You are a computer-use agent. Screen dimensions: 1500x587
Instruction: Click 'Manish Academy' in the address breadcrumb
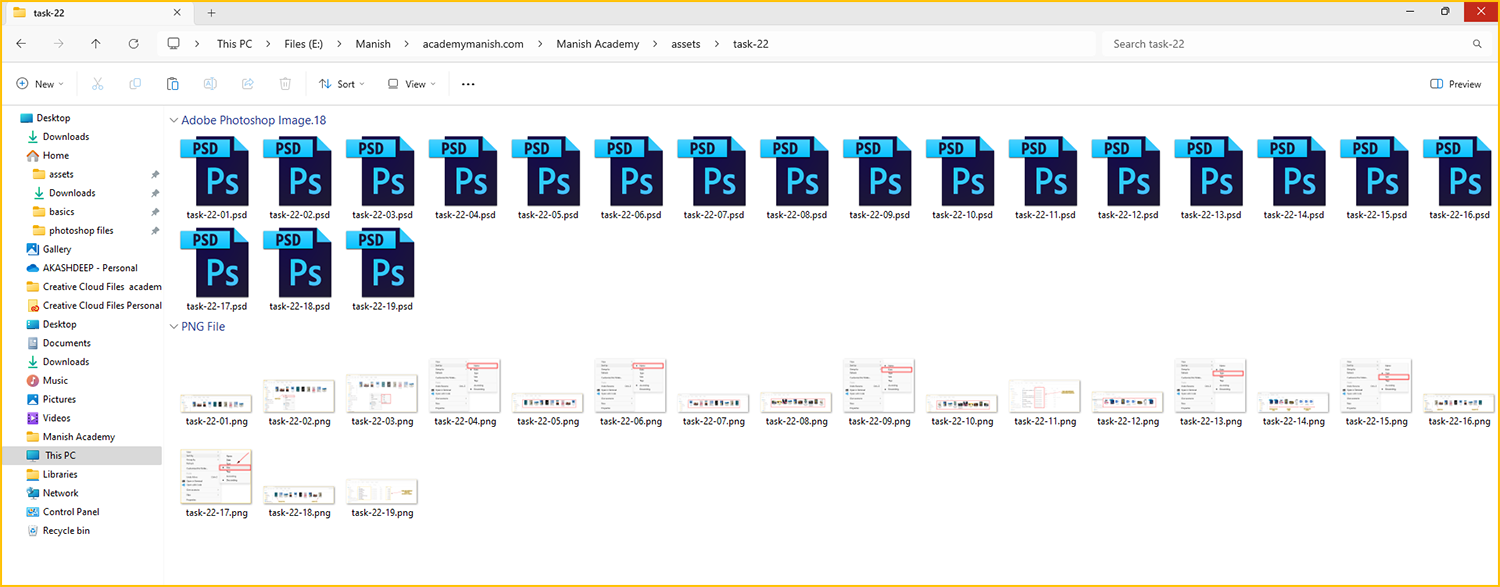597,44
